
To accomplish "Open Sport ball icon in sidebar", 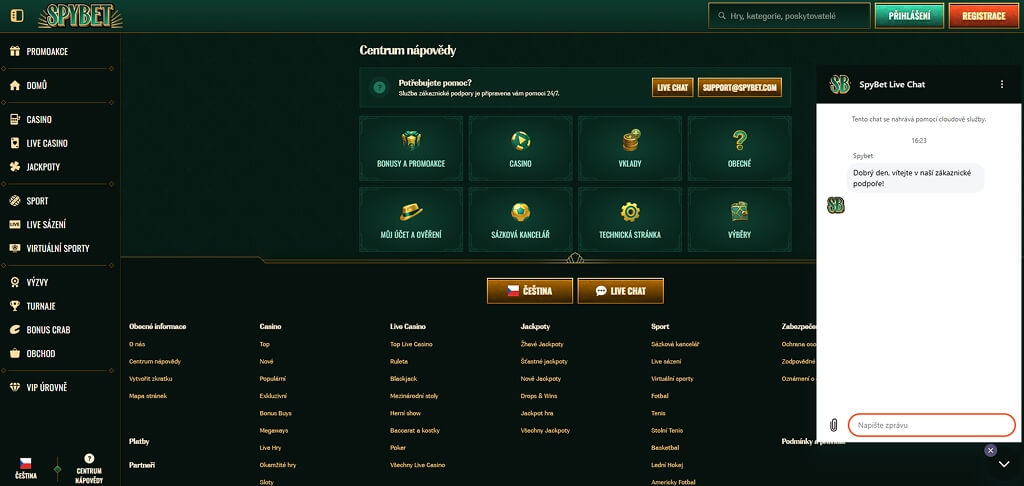I will point(15,201).
